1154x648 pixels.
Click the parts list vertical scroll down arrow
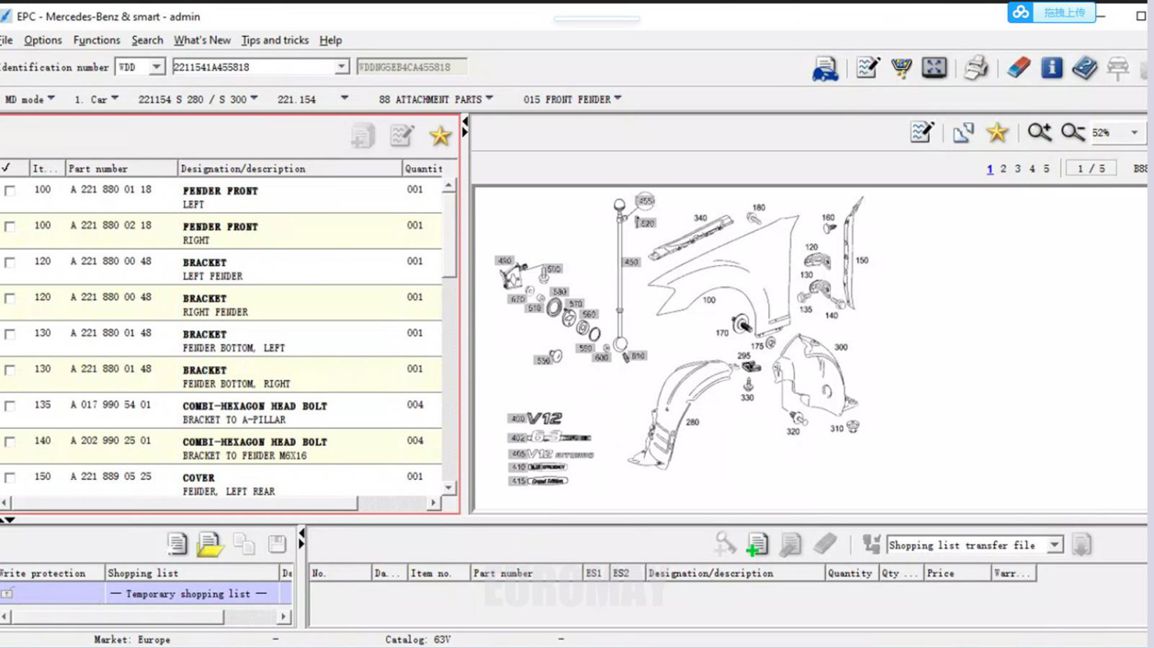point(448,487)
